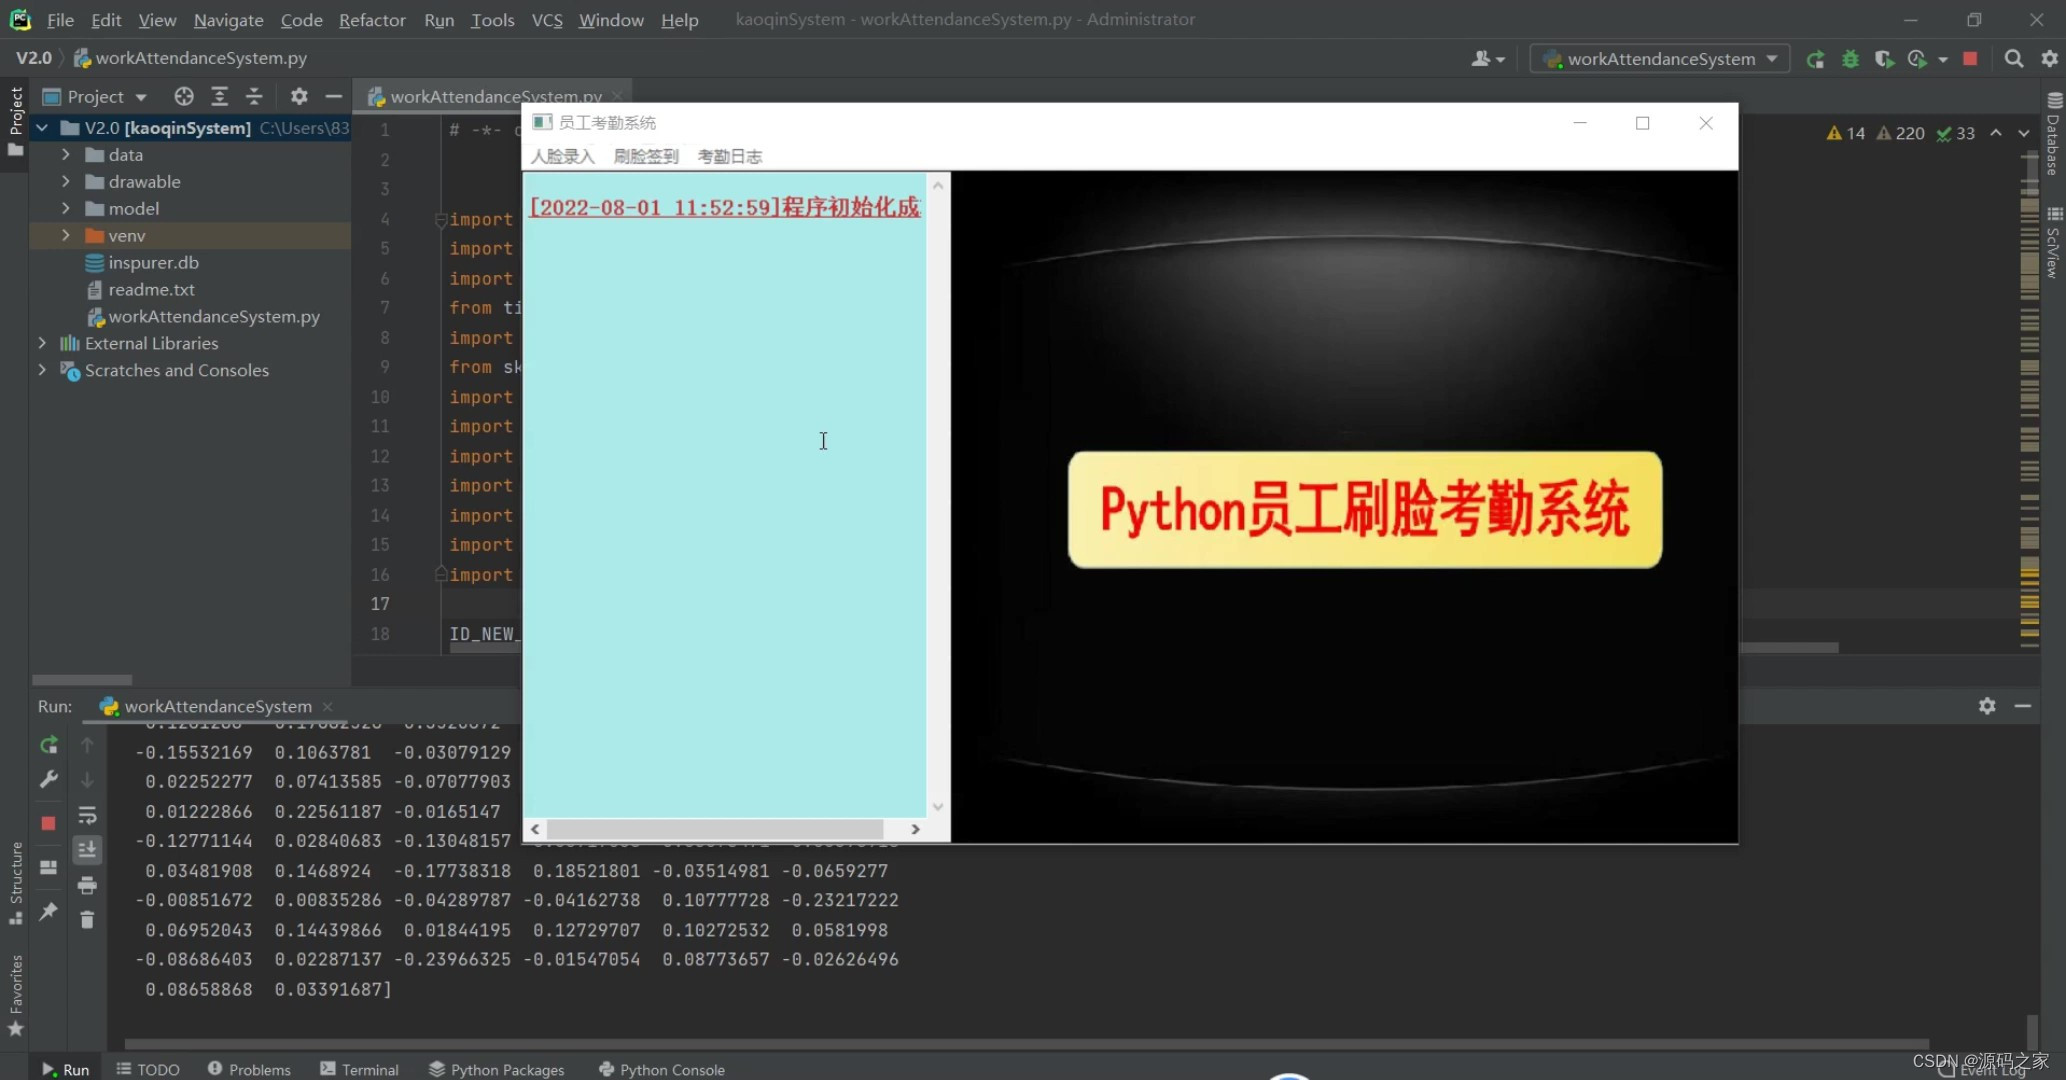
Task: Click the log panel horizontal scrollbar right arrow
Action: tap(915, 829)
